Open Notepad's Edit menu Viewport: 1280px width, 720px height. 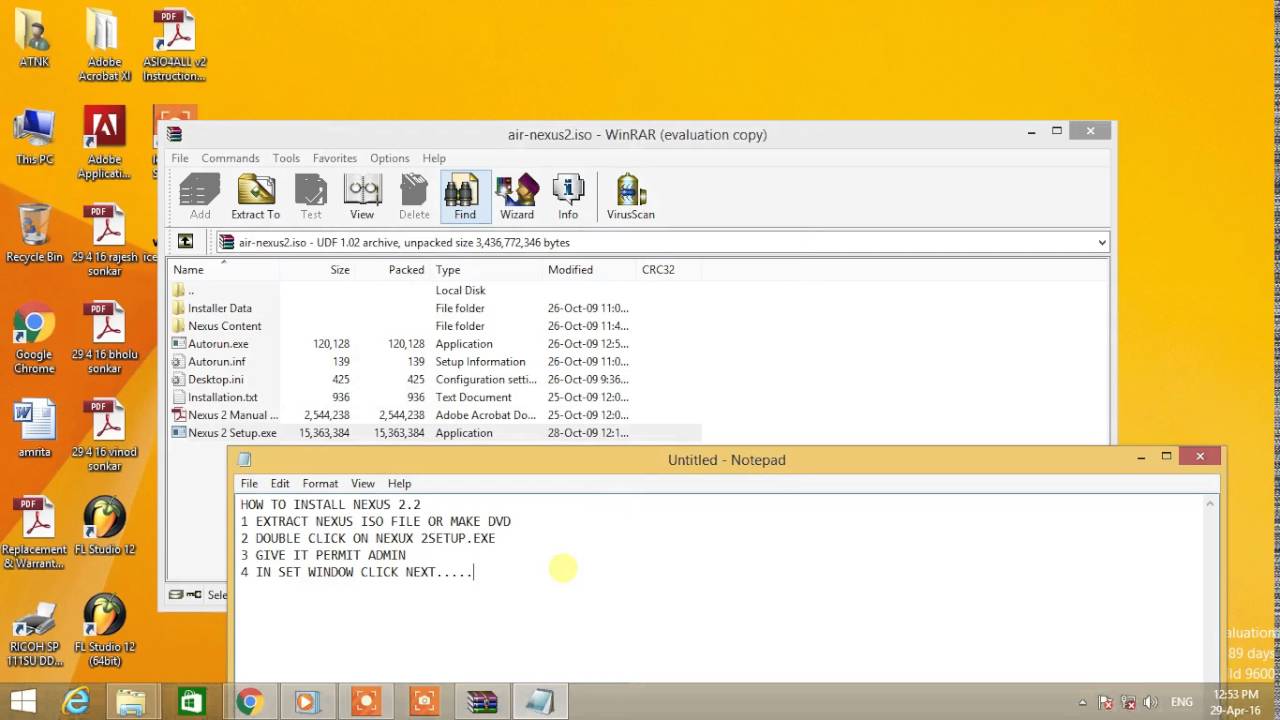[280, 483]
